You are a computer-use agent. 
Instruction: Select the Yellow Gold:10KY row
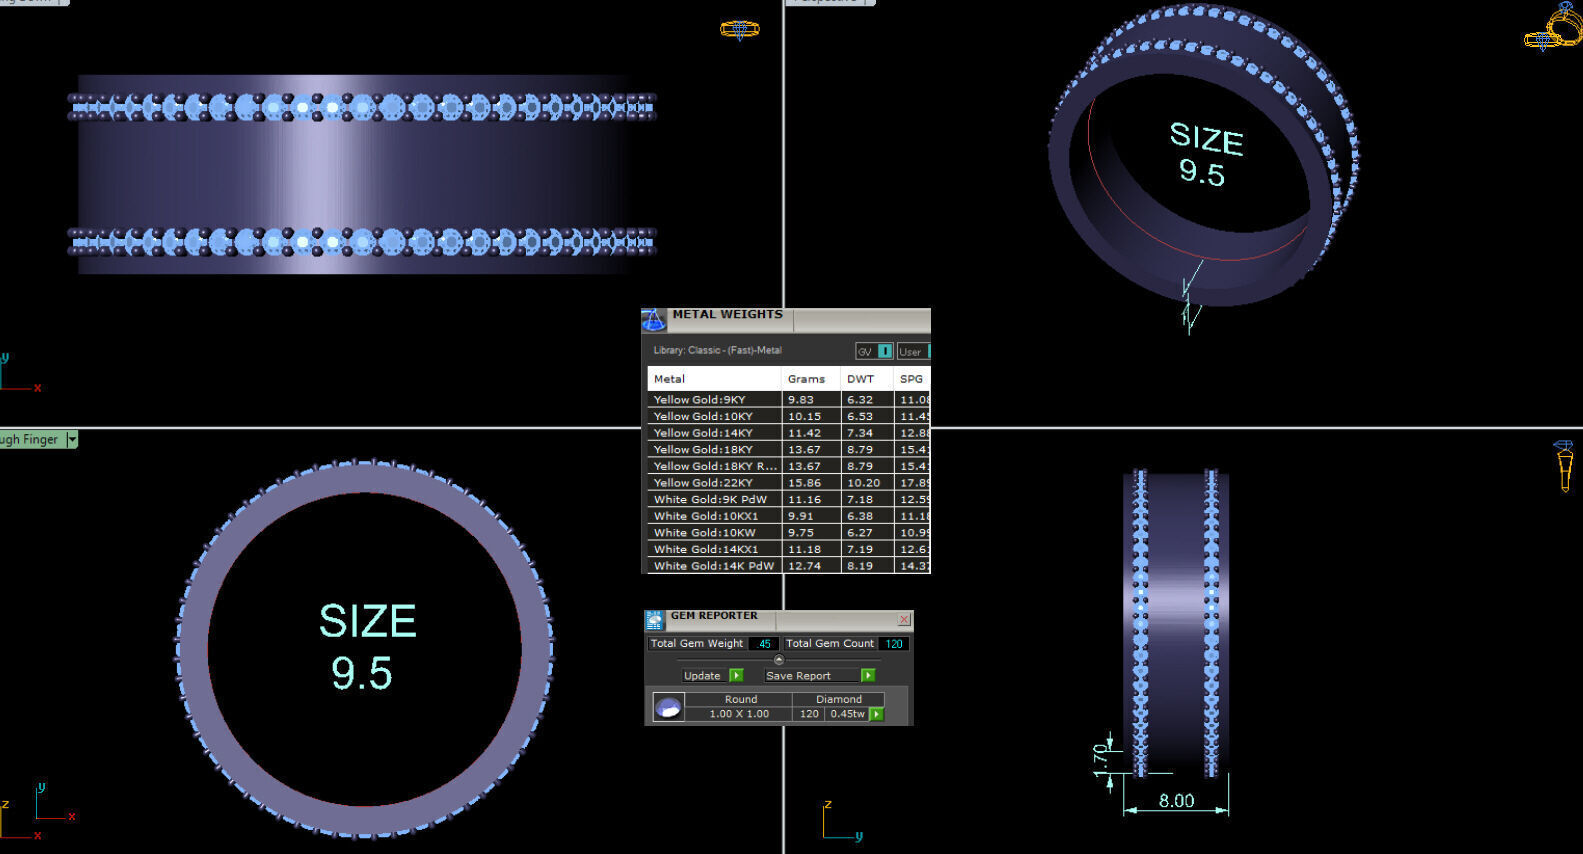click(789, 416)
